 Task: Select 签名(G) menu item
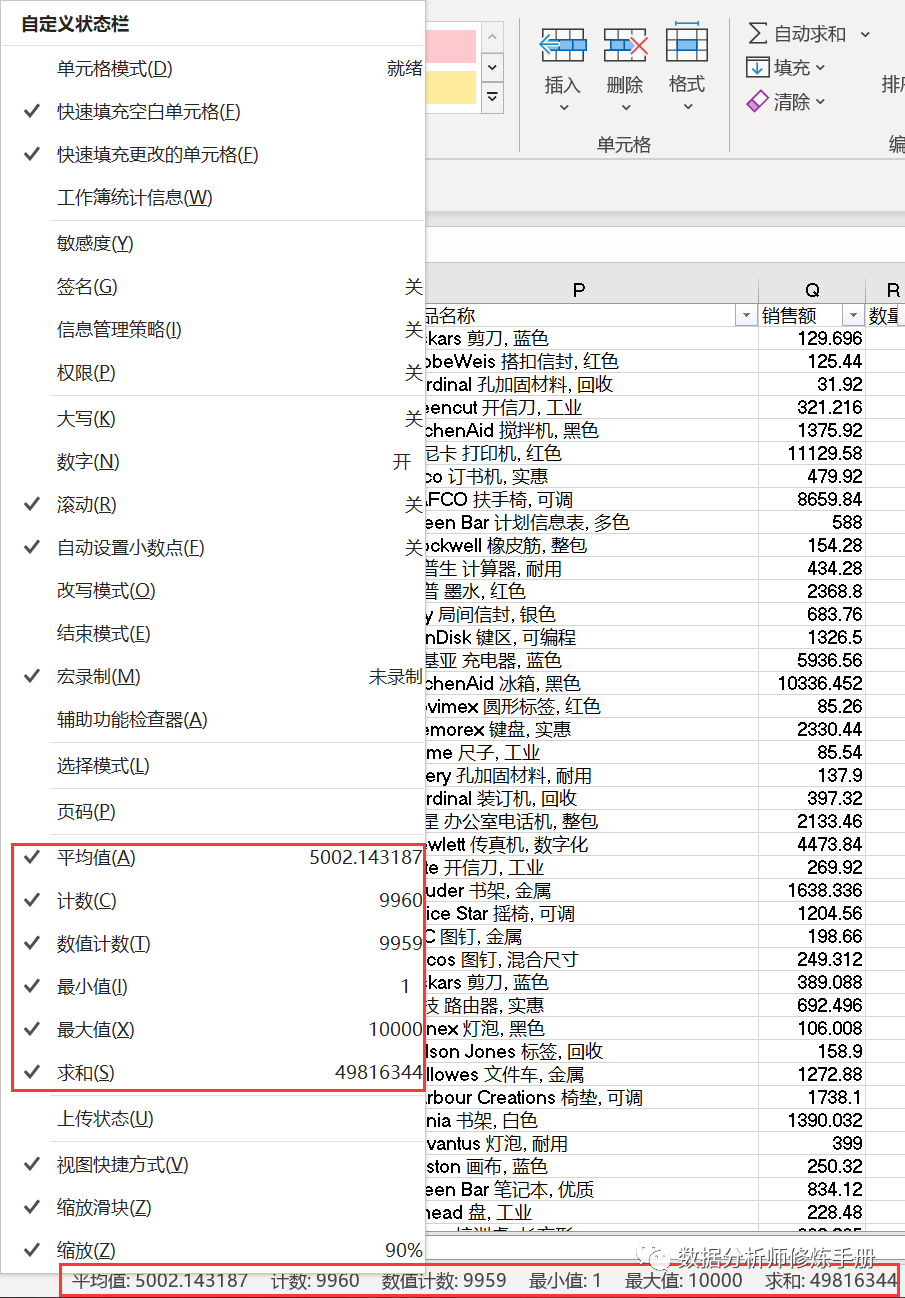pos(213,287)
